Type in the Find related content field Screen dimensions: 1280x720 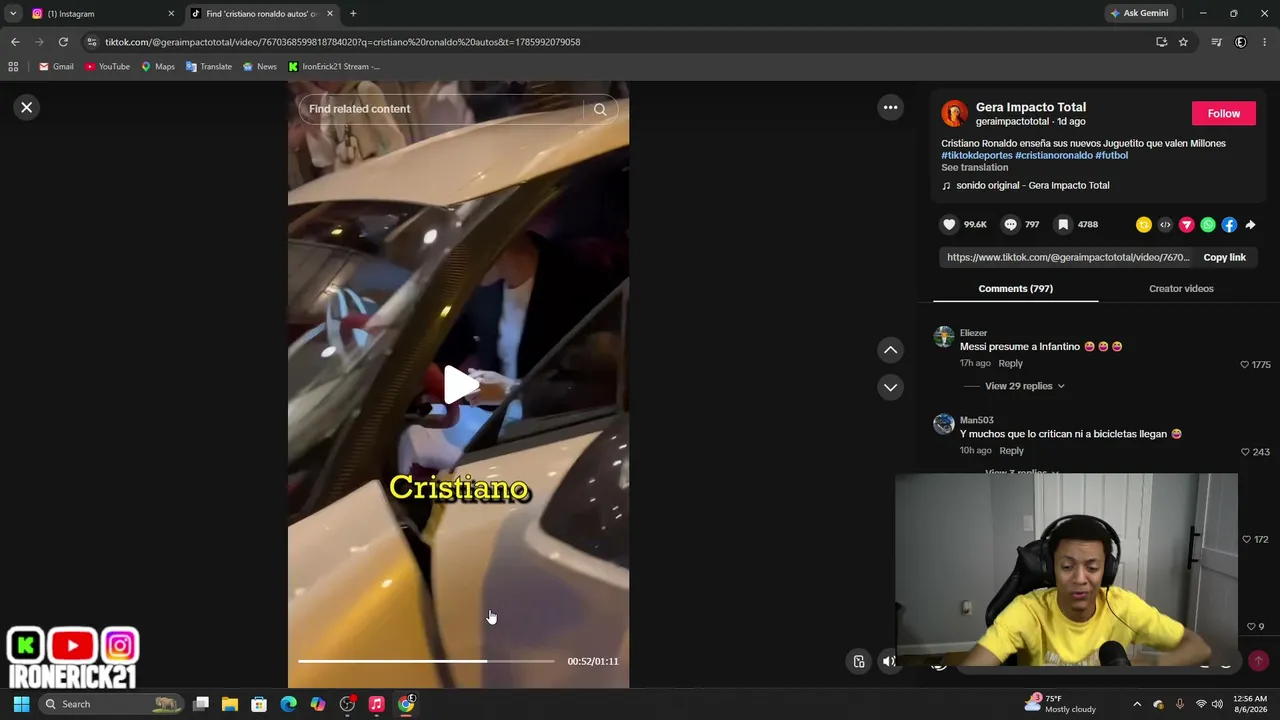(440, 109)
